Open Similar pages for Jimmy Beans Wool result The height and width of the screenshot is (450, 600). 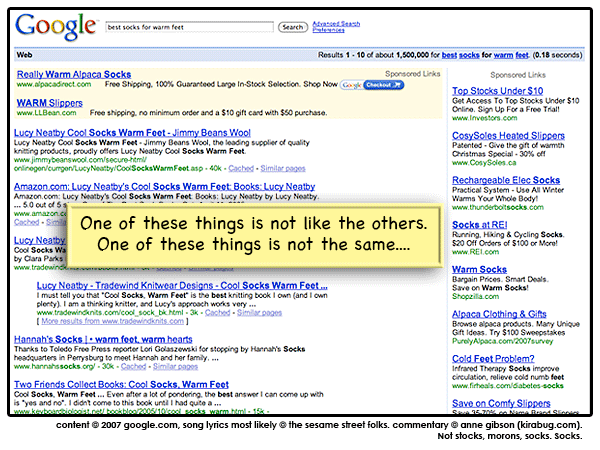click(283, 168)
